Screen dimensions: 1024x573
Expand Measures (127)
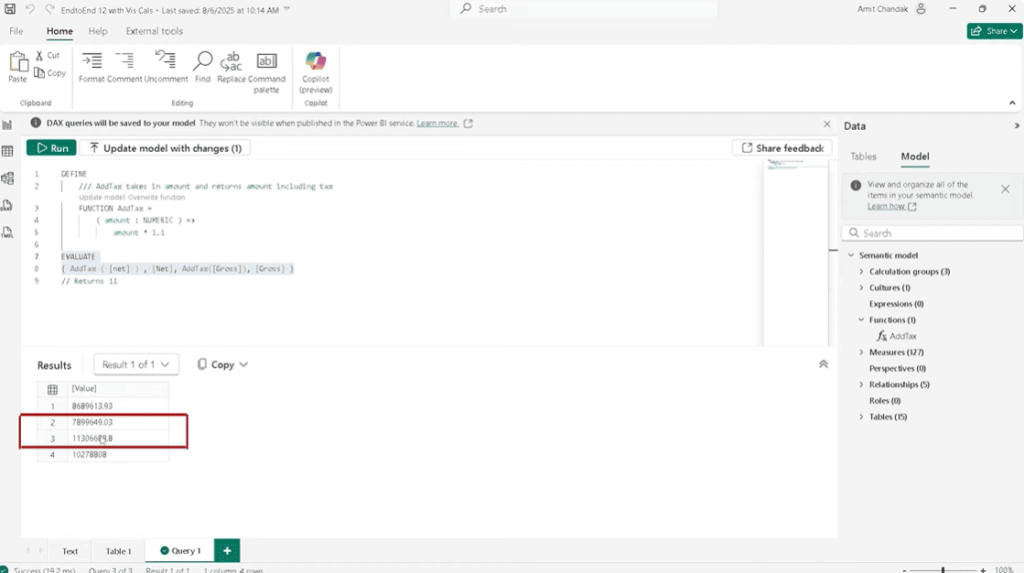(861, 352)
